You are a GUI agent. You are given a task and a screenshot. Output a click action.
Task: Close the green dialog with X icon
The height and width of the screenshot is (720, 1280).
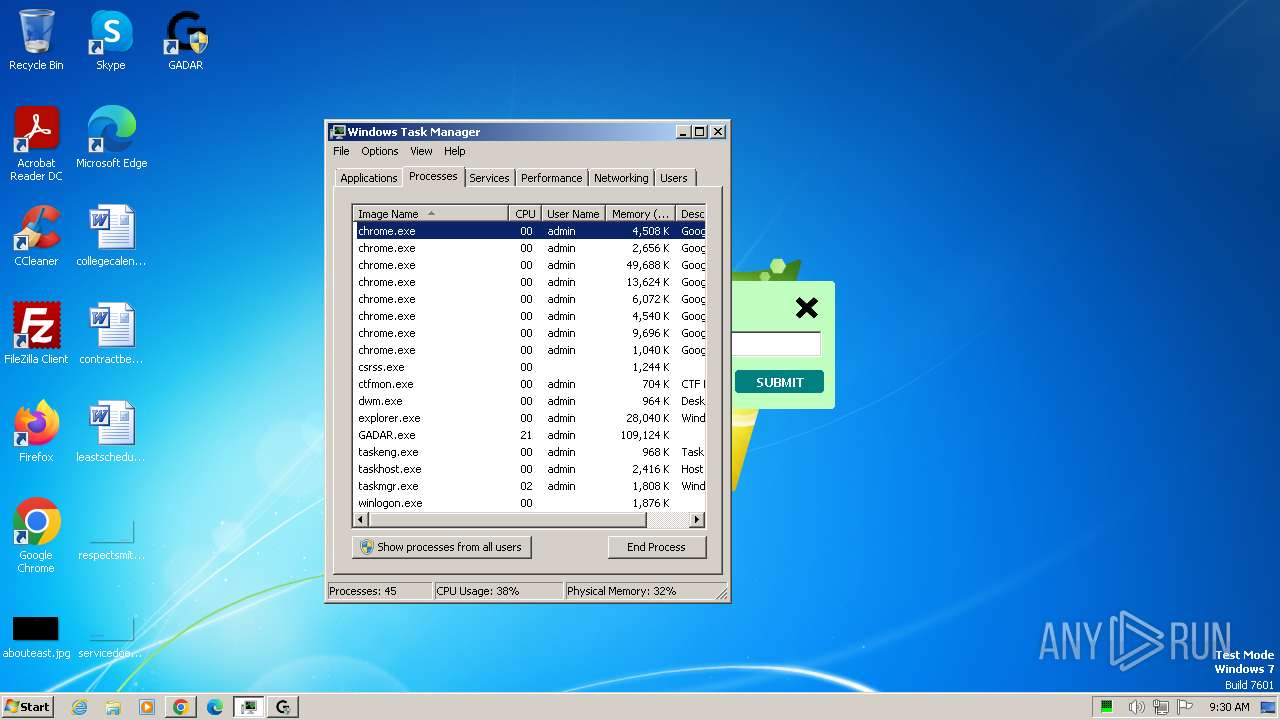point(806,308)
